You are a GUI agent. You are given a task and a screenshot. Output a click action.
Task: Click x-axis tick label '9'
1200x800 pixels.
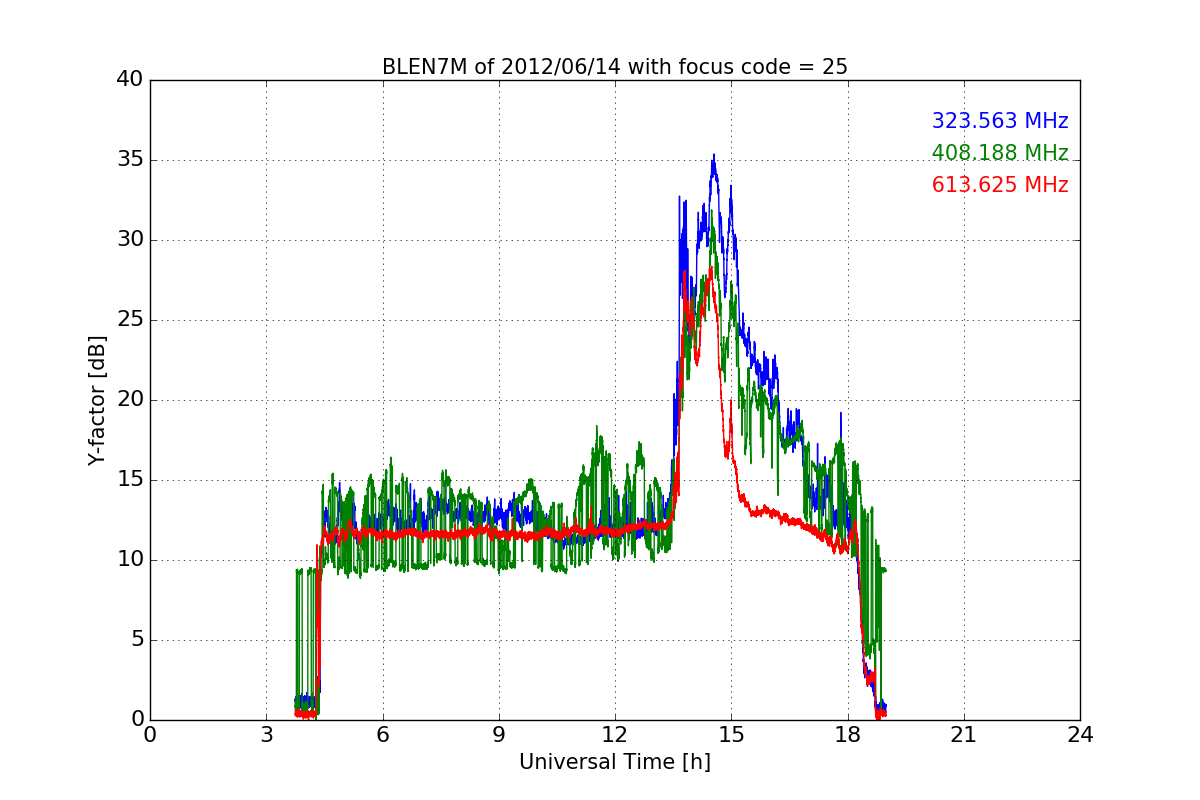click(x=499, y=734)
